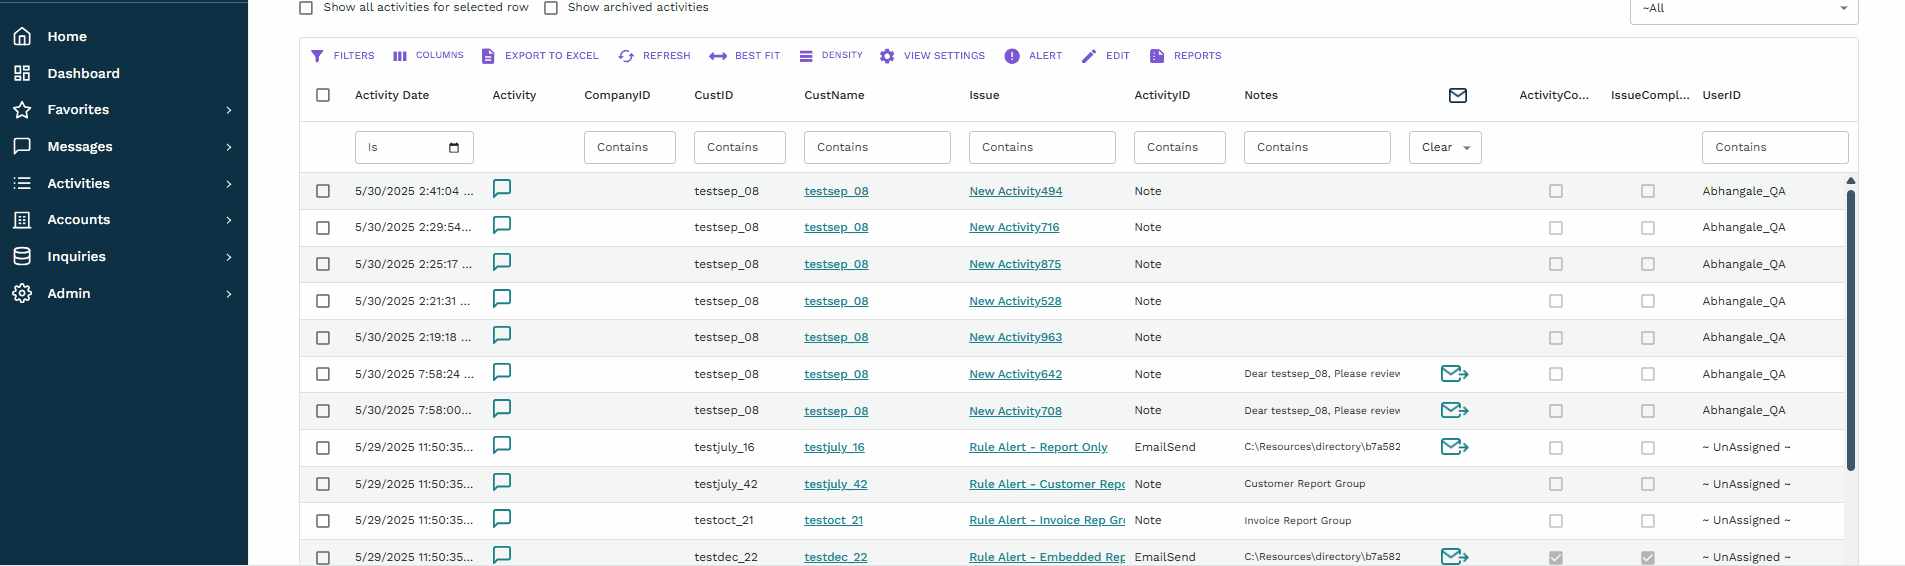Open Inquiries in the sidebar
Screen dimensions: 1905x566
(x=76, y=257)
